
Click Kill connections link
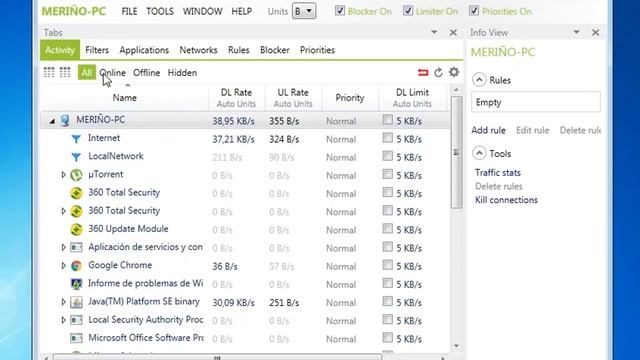point(506,200)
